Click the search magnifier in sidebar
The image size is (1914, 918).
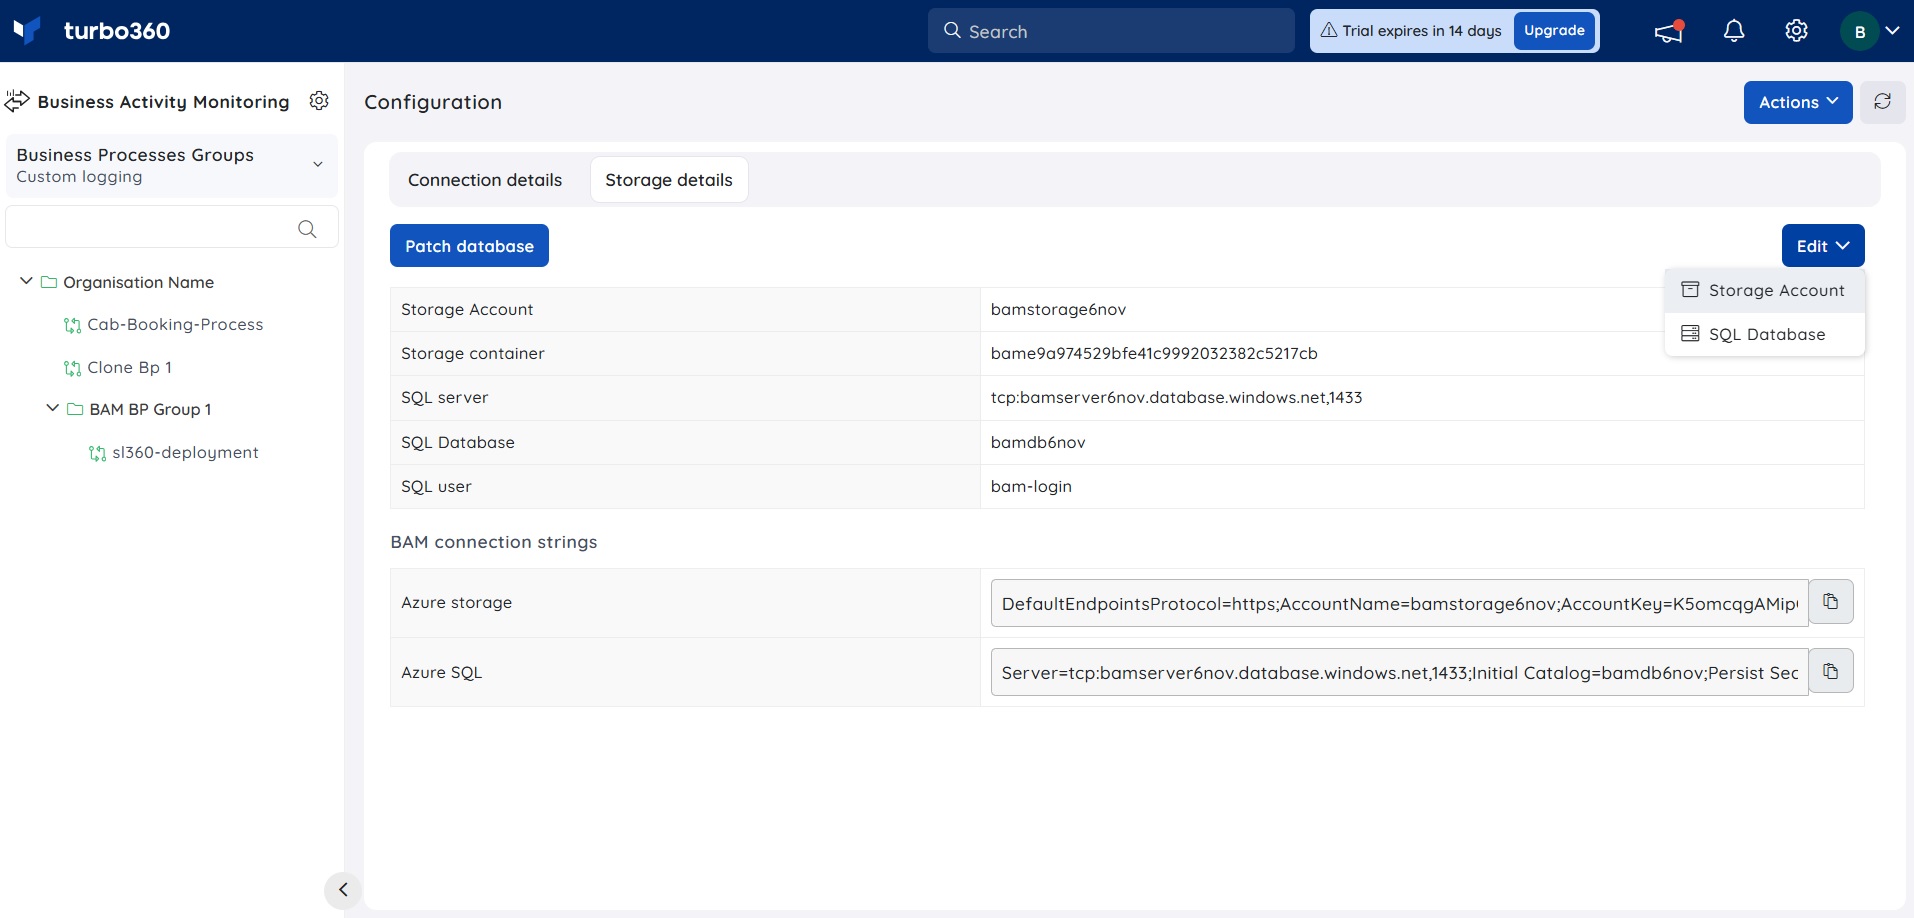click(307, 229)
